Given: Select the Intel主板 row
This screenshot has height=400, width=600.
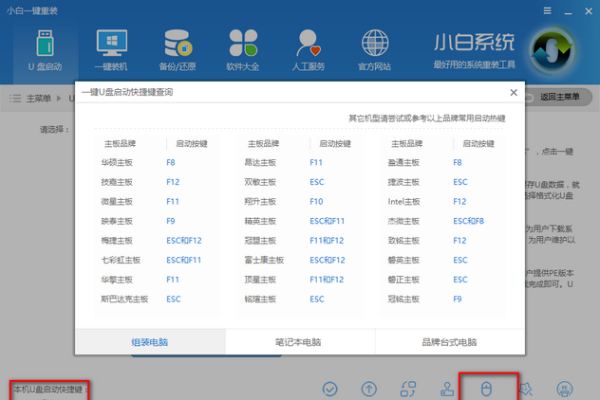Looking at the screenshot, I should pos(443,201).
